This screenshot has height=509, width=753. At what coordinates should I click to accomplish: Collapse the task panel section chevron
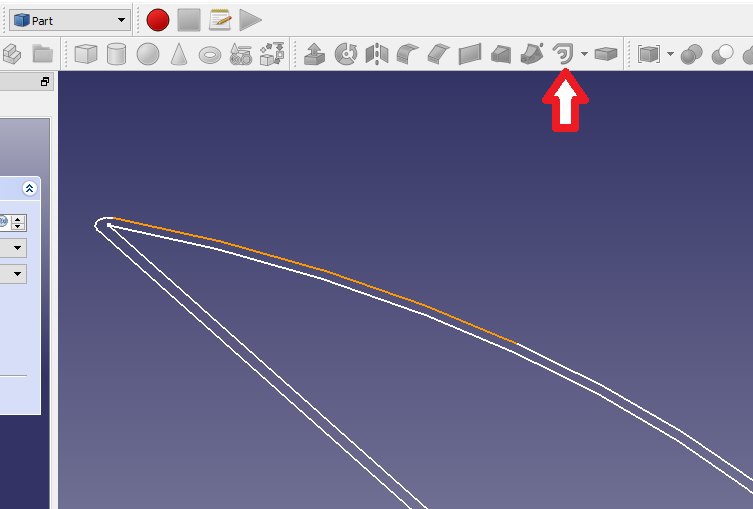point(29,188)
